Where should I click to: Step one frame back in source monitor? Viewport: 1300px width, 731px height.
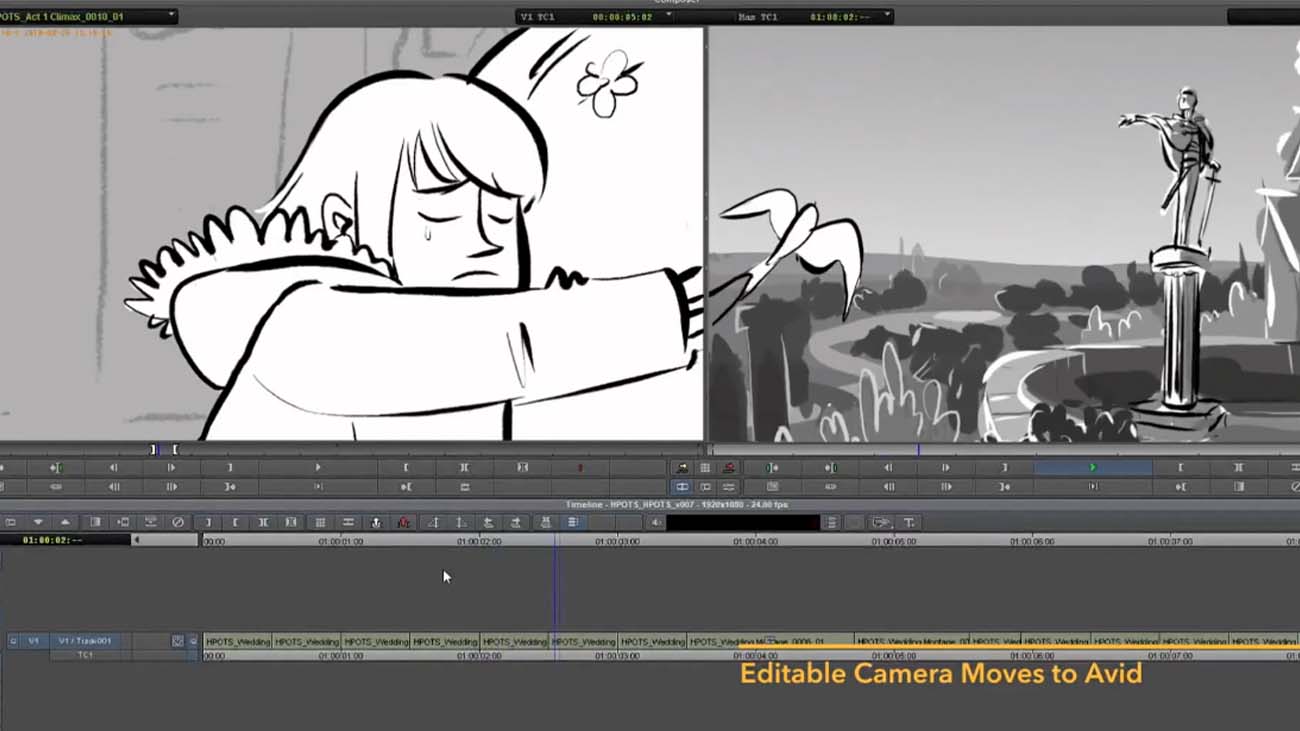(113, 467)
